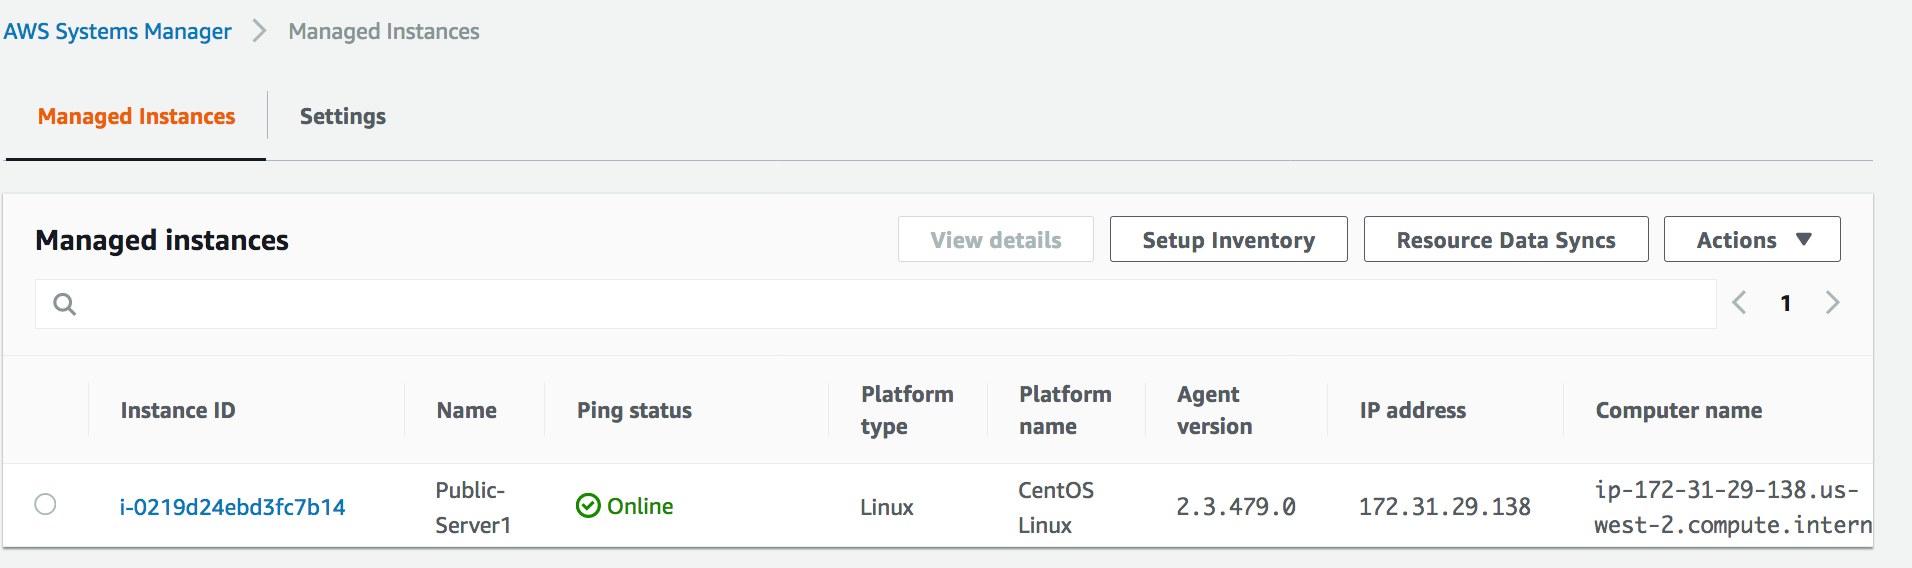Click the Linux platform type cell
Image resolution: width=1912 pixels, height=568 pixels.
tap(887, 507)
